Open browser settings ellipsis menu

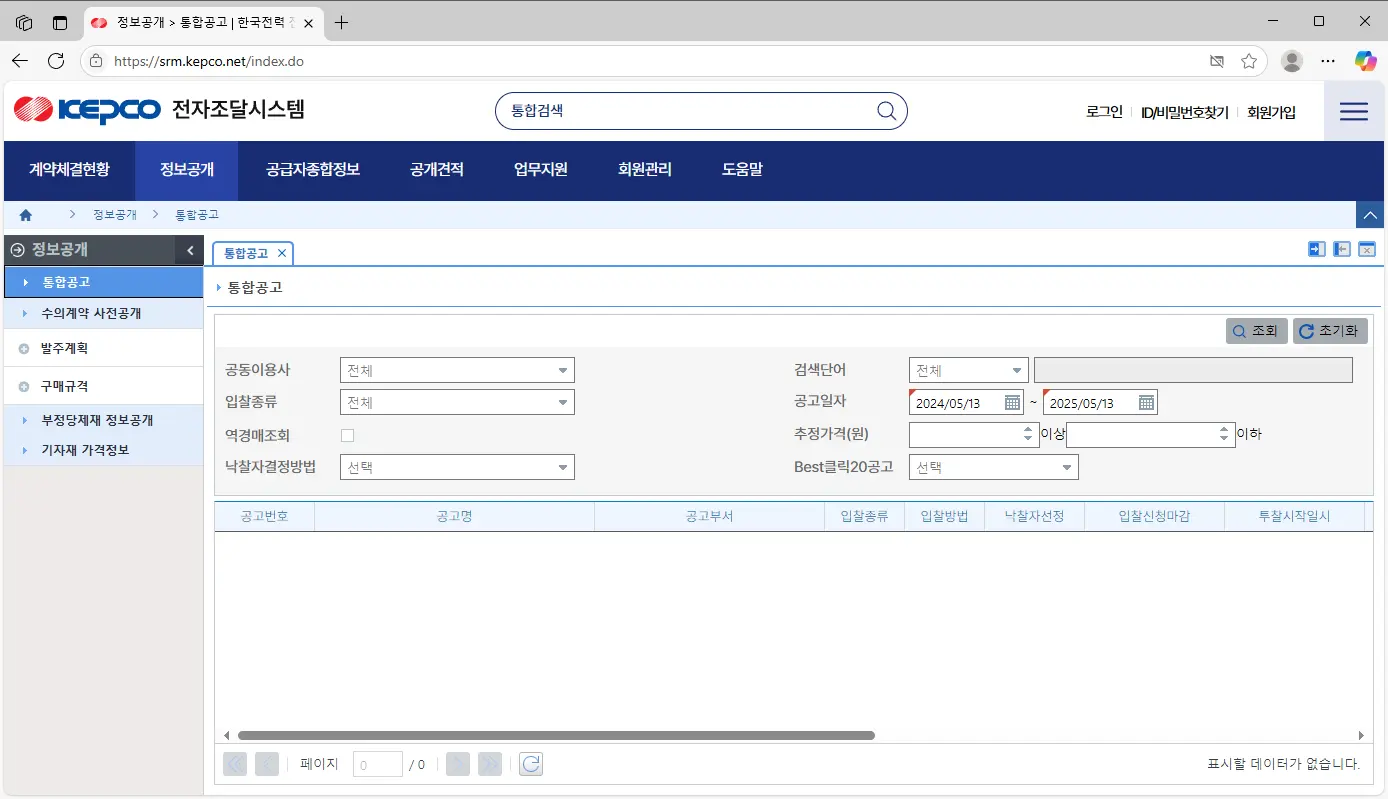[x=1328, y=61]
